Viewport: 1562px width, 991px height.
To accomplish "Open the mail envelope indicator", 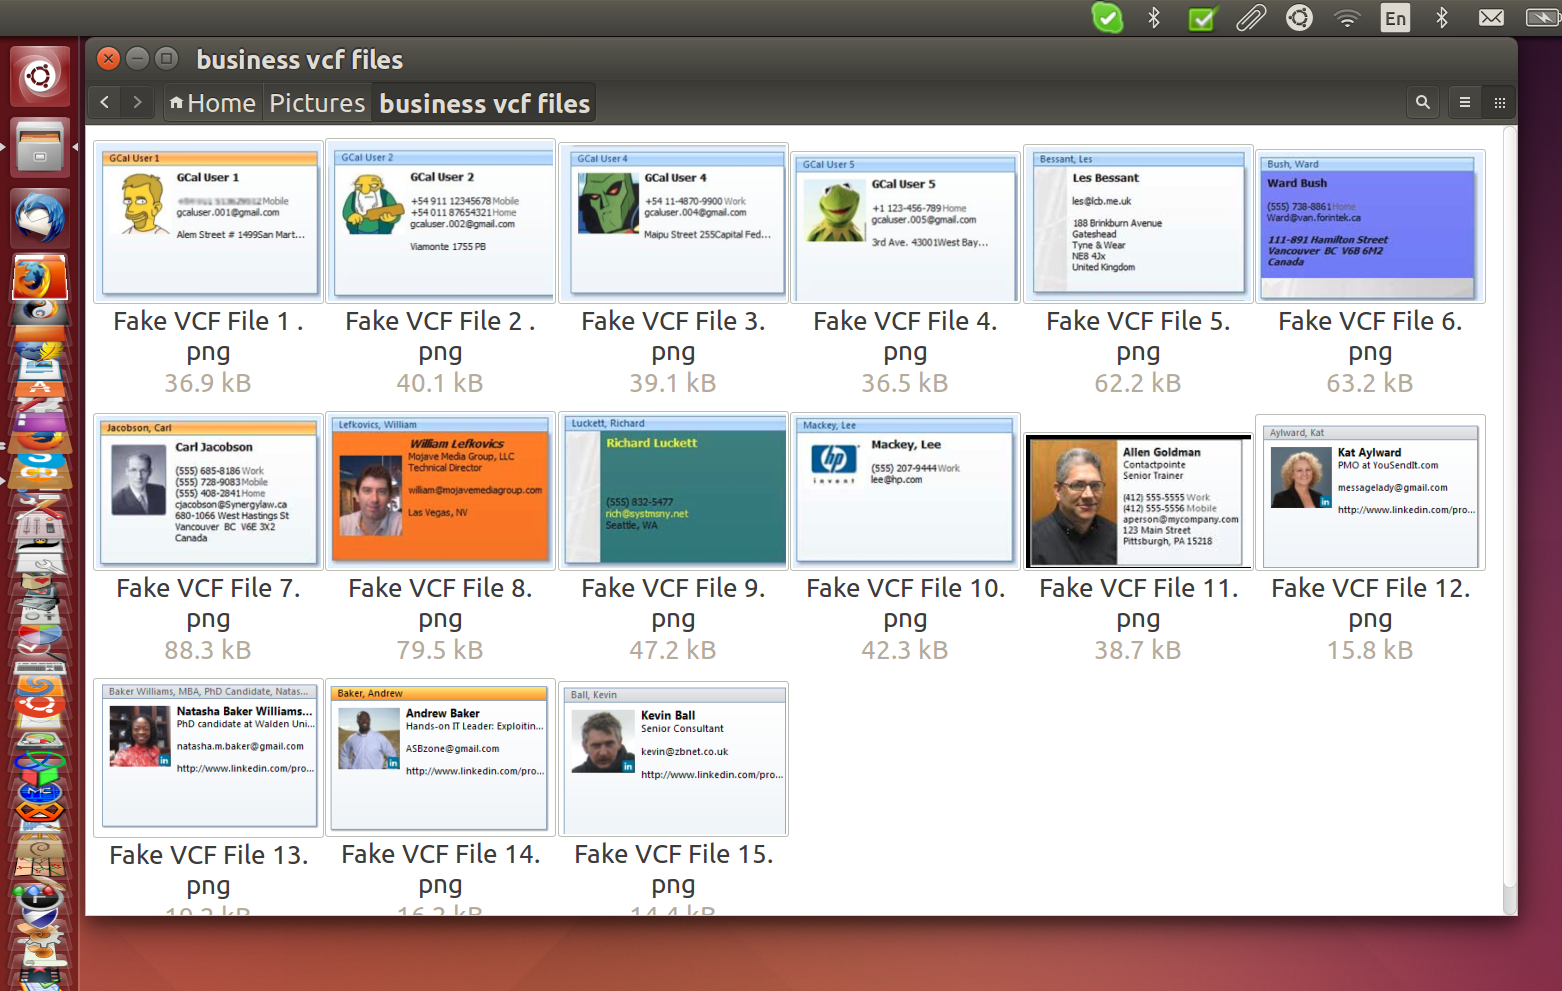I will coord(1490,17).
